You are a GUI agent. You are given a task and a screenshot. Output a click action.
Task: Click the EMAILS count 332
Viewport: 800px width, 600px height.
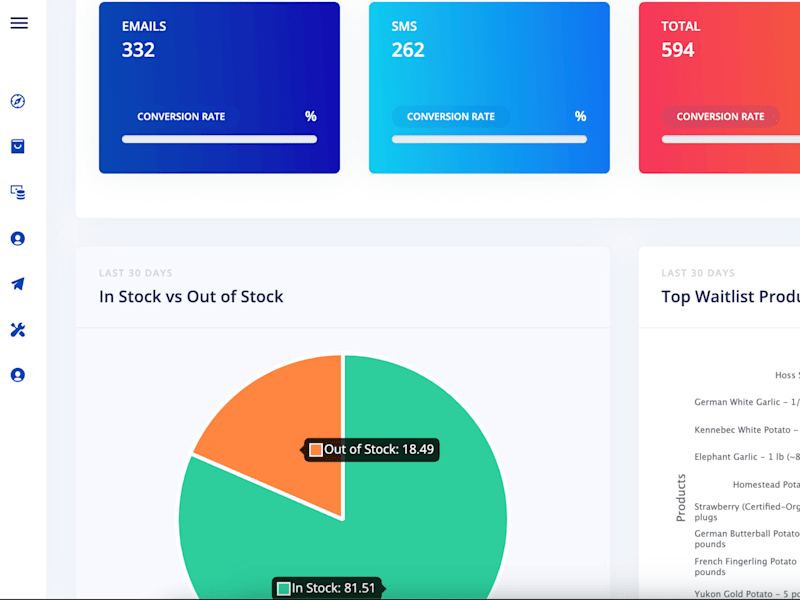tap(138, 50)
